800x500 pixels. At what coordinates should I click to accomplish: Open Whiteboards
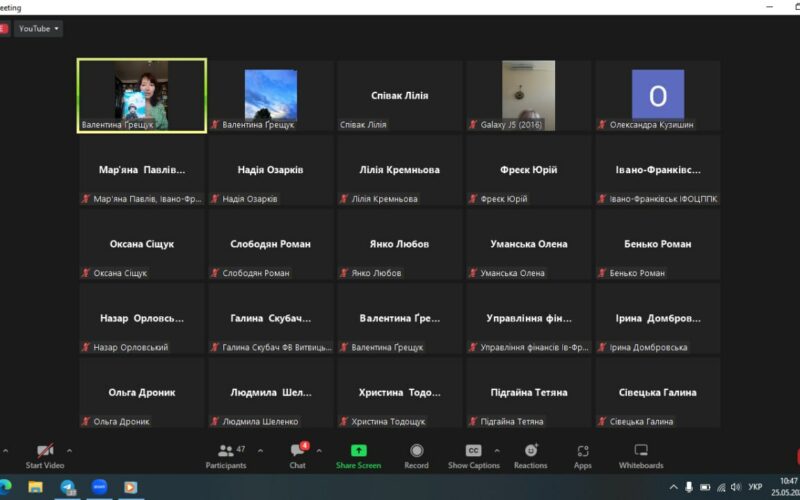(x=641, y=451)
